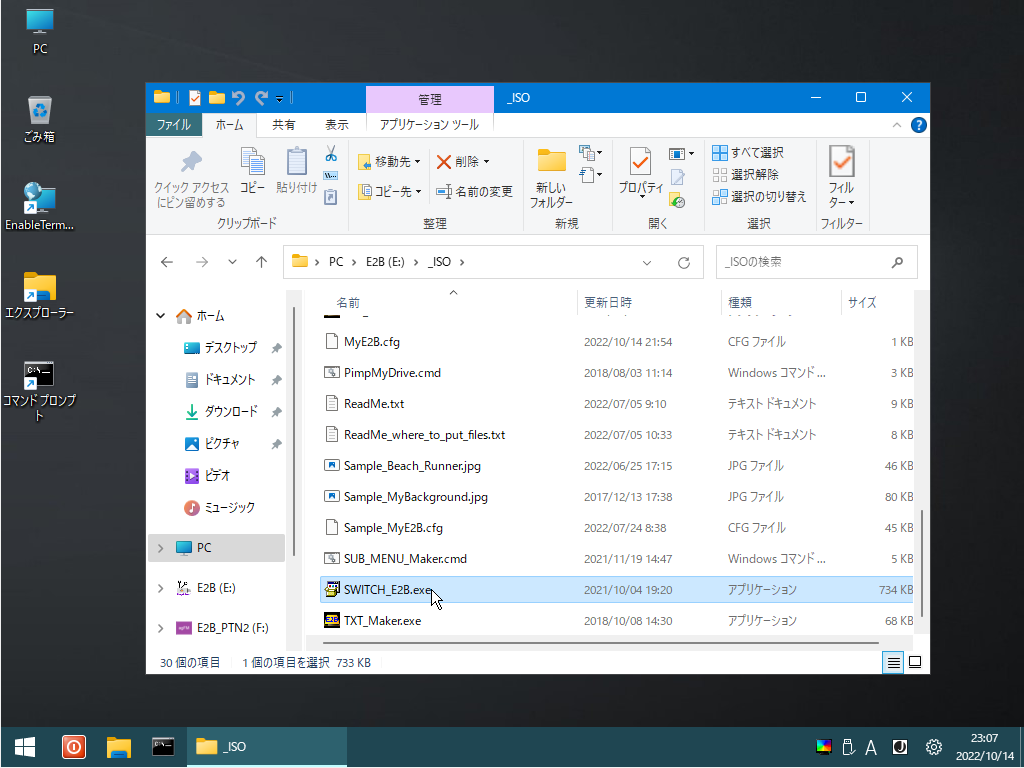Click the Cut scissors icon
1024x768 pixels.
click(331, 154)
